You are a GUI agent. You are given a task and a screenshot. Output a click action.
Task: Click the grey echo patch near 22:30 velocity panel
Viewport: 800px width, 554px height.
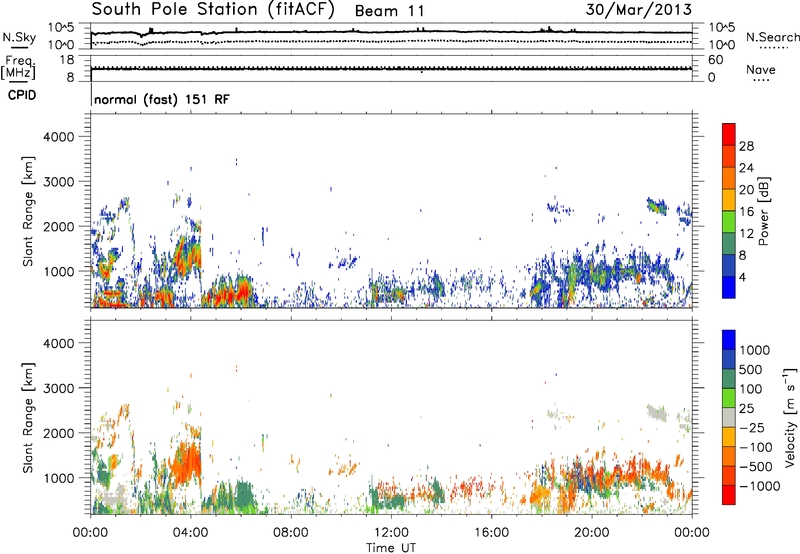click(657, 412)
